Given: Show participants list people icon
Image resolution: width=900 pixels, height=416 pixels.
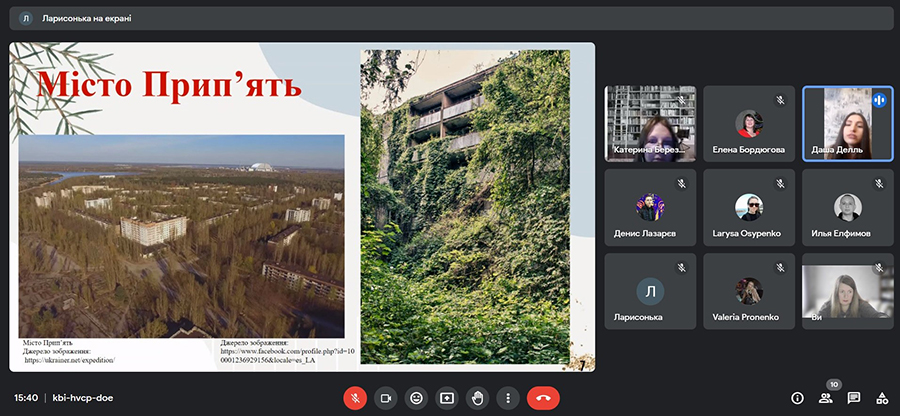Looking at the screenshot, I should tap(825, 398).
